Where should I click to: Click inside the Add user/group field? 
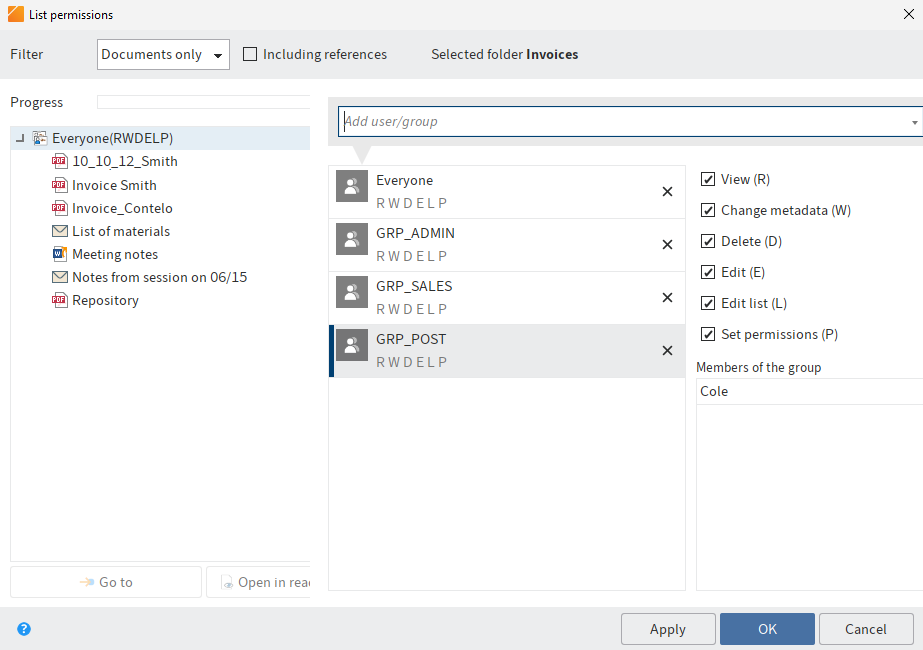click(500, 121)
